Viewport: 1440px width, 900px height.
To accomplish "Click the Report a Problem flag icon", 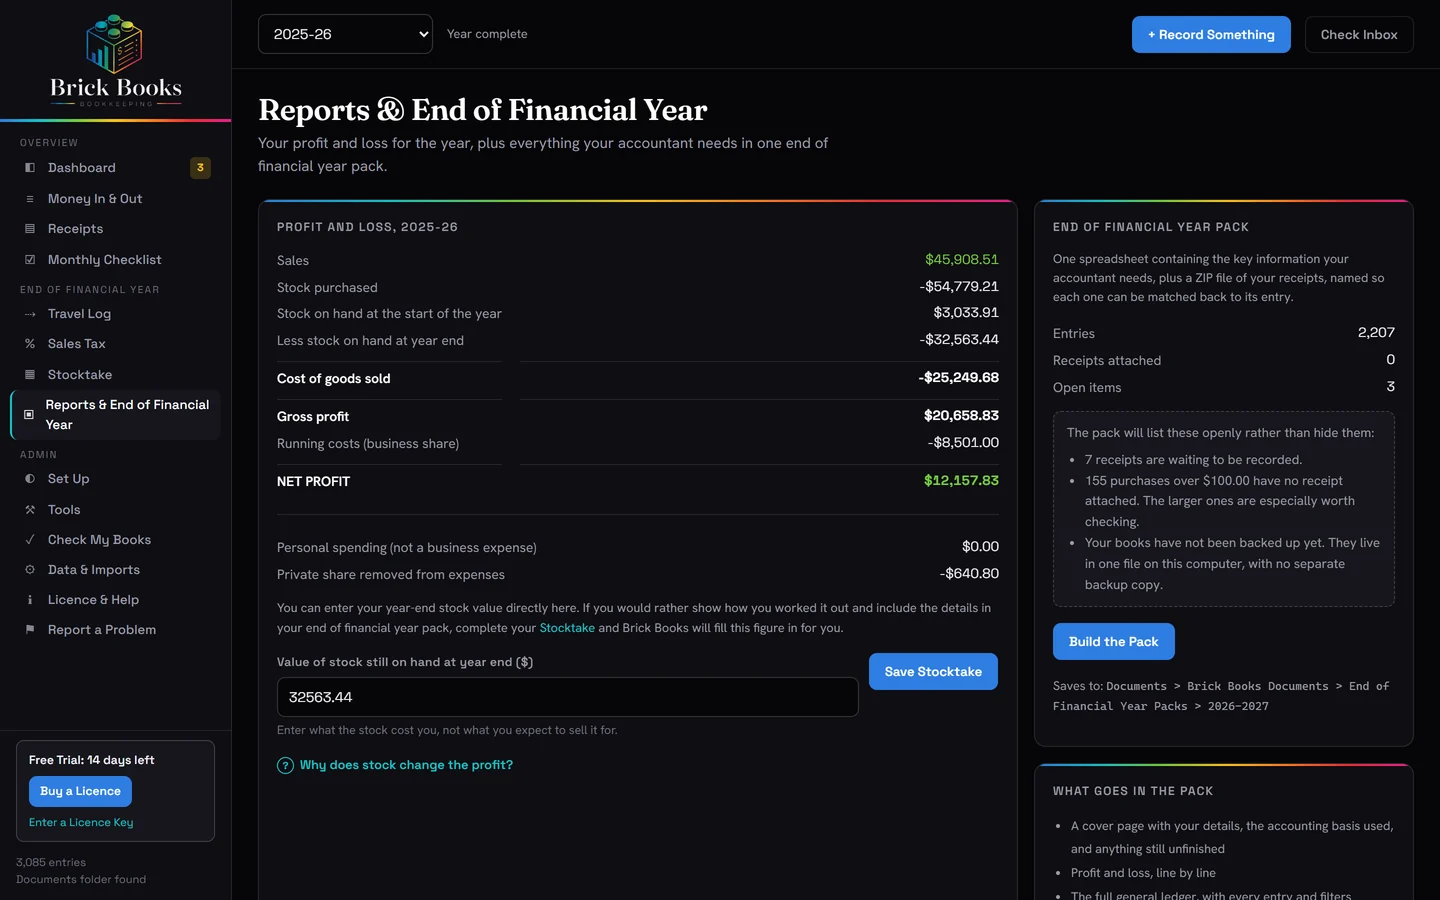I will (x=30, y=630).
